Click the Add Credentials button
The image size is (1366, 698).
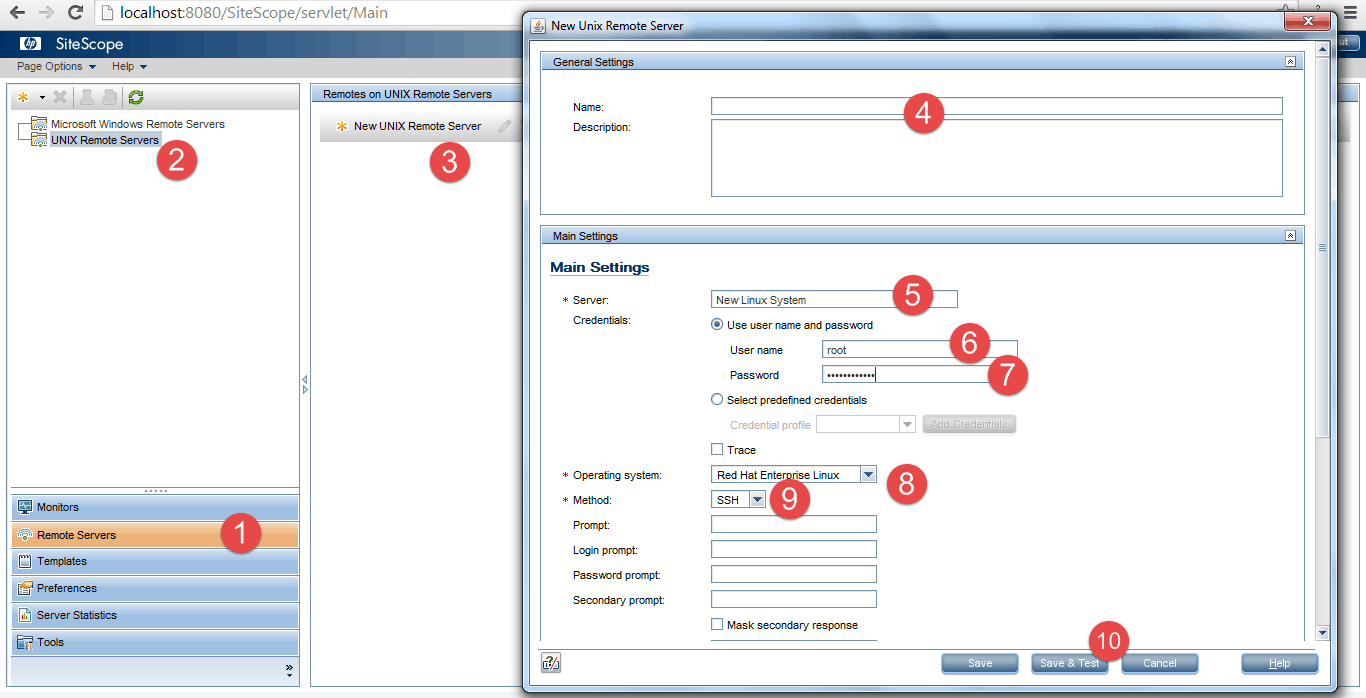tap(969, 425)
